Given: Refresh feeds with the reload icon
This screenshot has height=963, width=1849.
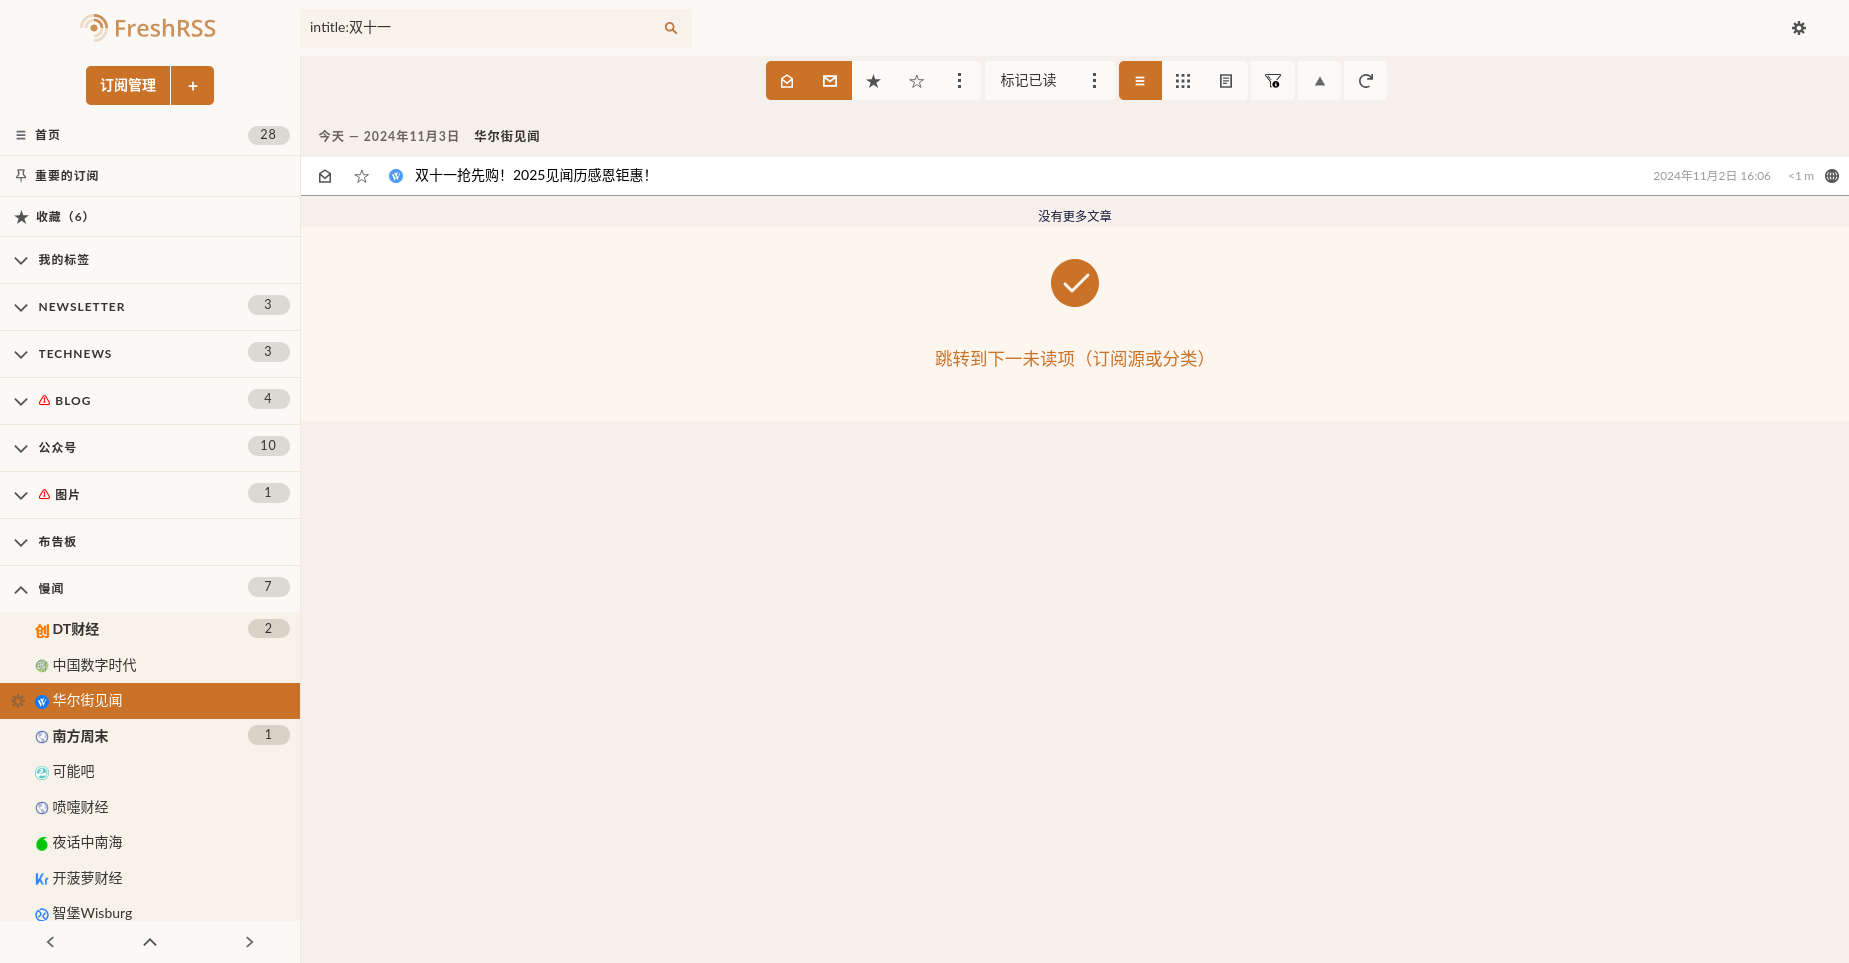Looking at the screenshot, I should point(1365,81).
